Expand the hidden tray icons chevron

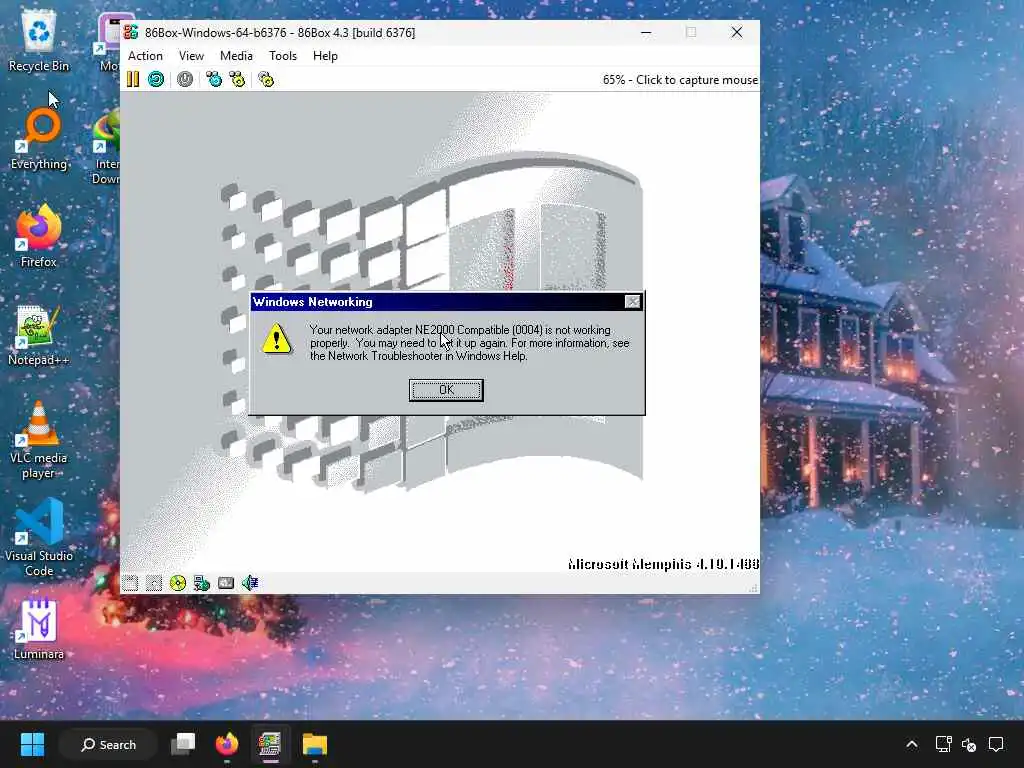(x=912, y=744)
